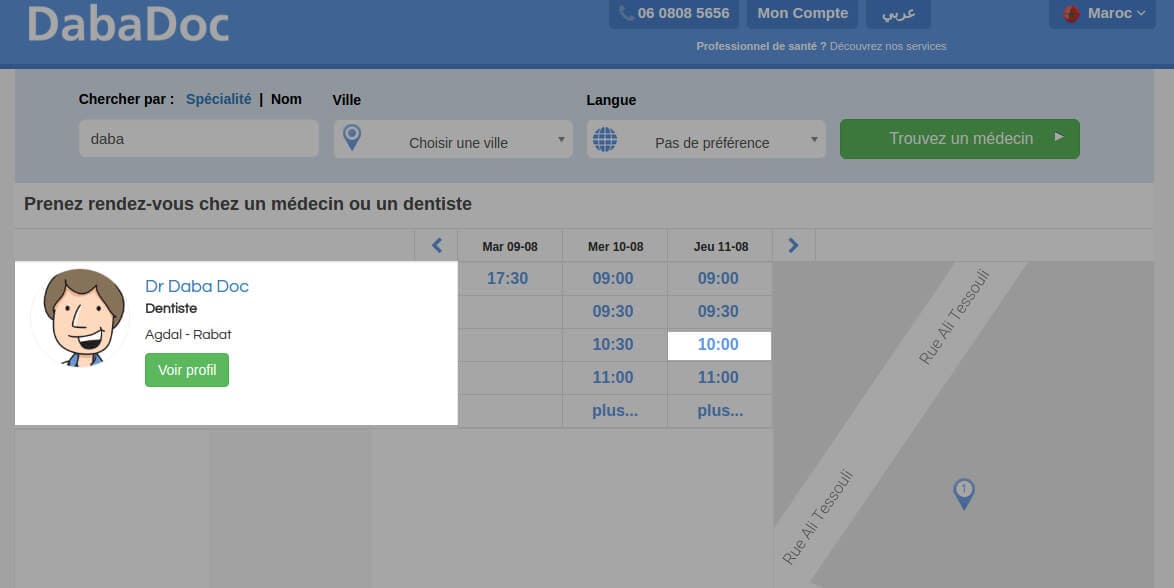
Task: Click the Morocco flag icon
Action: click(x=1071, y=13)
